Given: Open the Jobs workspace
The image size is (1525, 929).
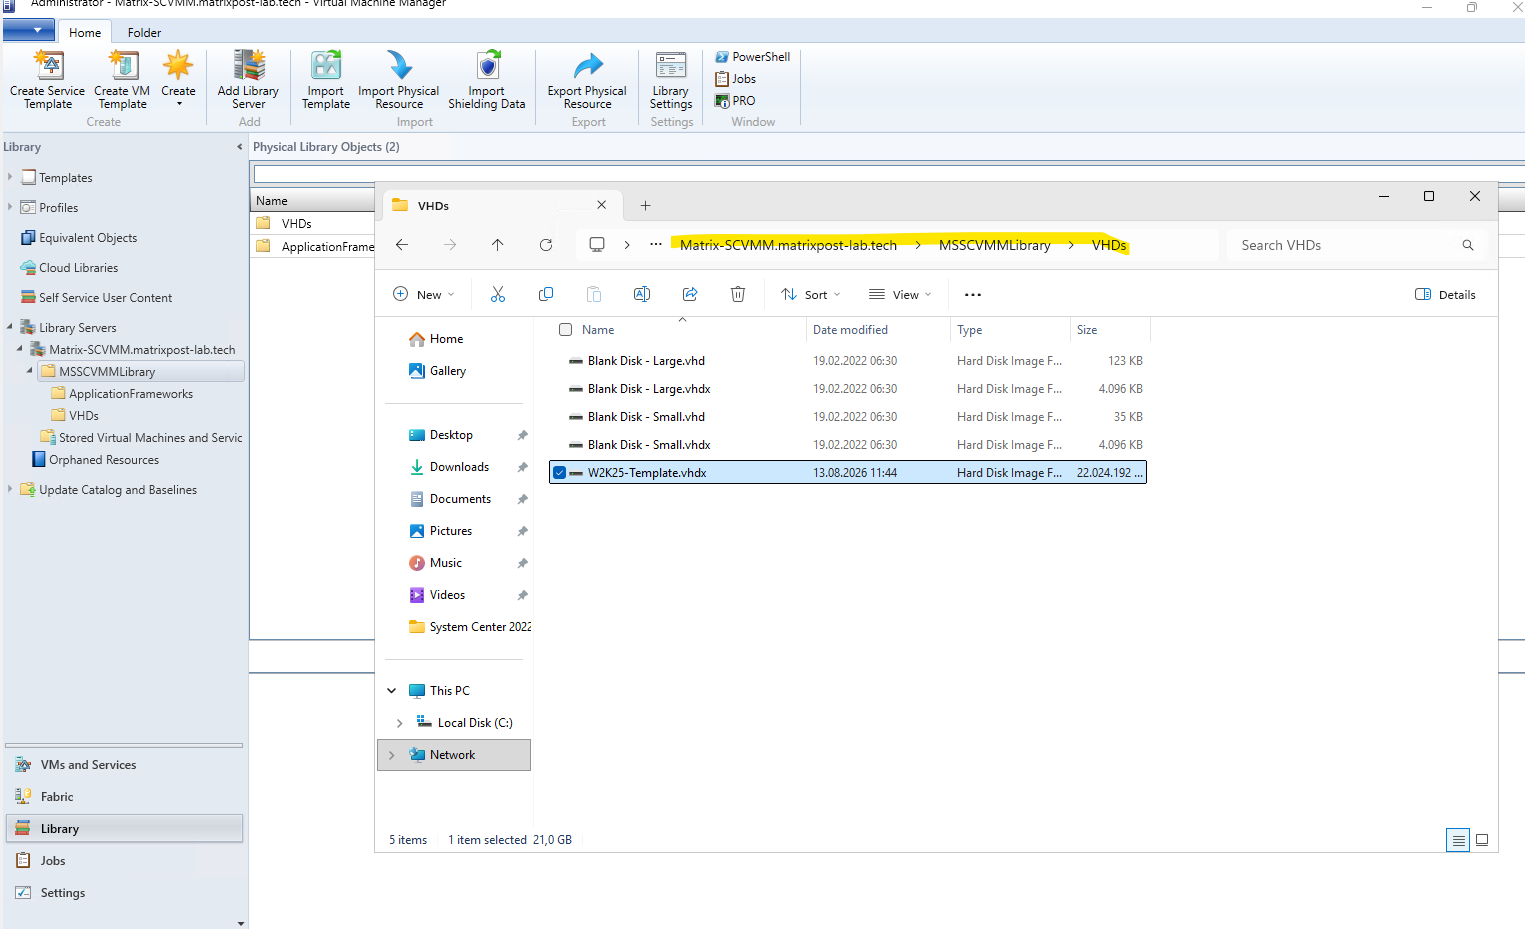Looking at the screenshot, I should 124,861.
